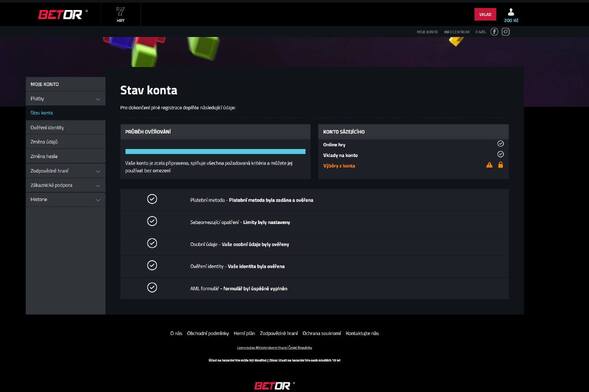Screen dimensions: 589x392
Task: Click the check icon beside Online hry
Action: [x=500, y=143]
